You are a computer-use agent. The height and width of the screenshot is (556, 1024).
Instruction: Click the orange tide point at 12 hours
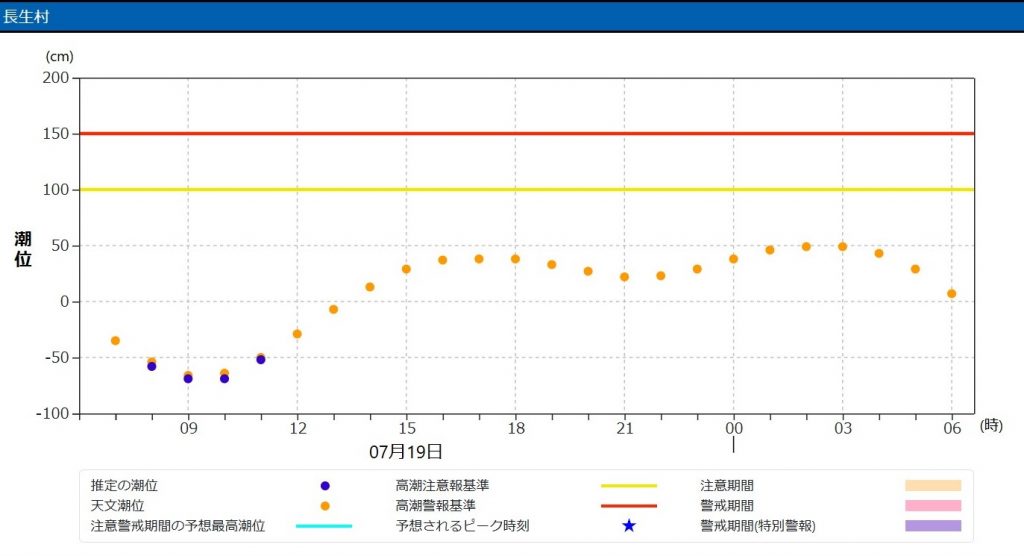pyautogui.click(x=297, y=334)
